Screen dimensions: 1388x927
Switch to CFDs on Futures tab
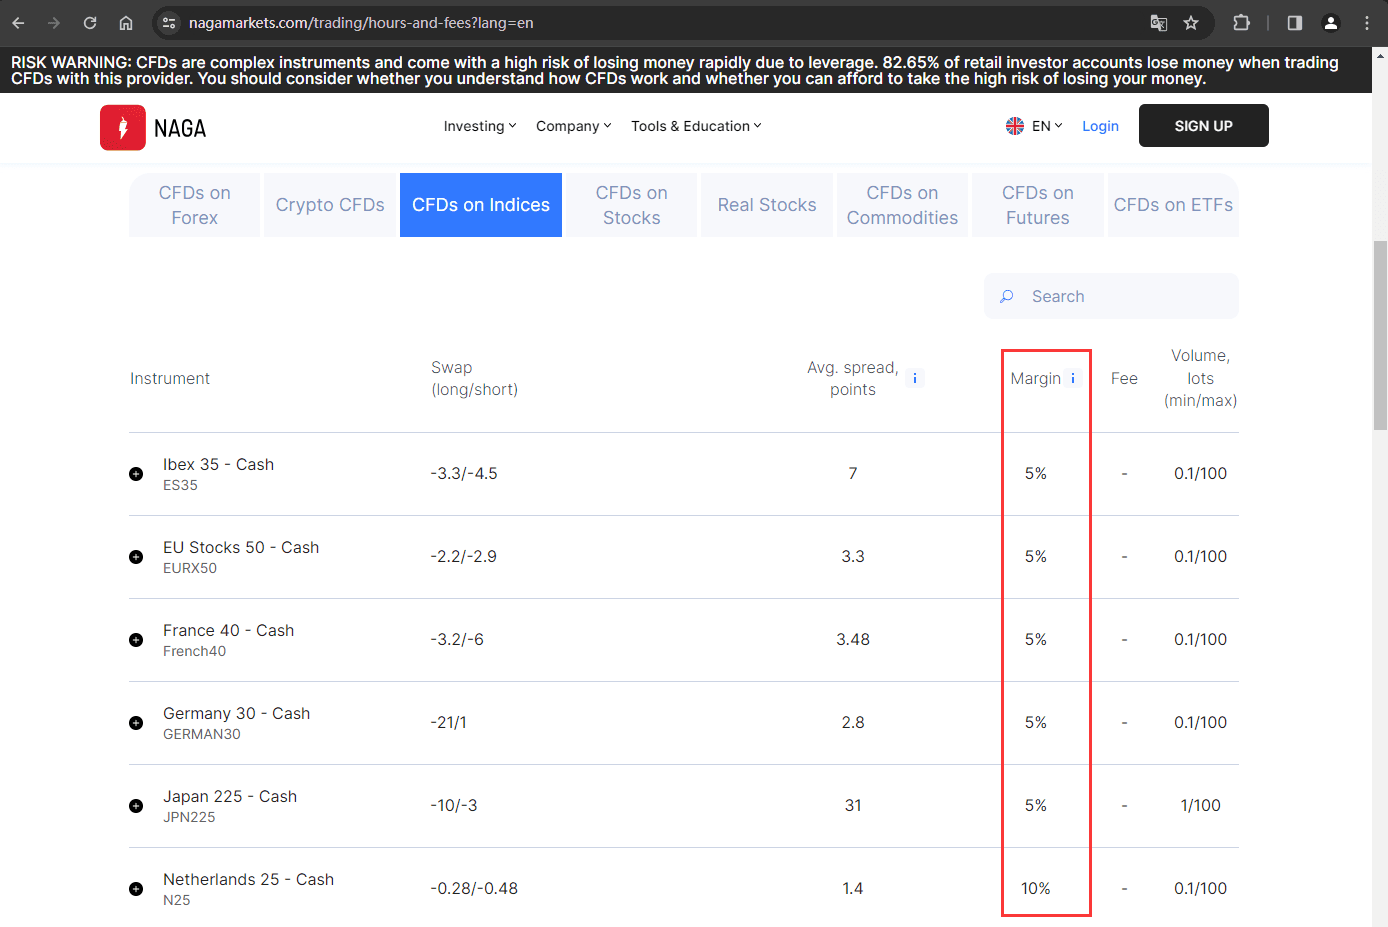[x=1038, y=205]
